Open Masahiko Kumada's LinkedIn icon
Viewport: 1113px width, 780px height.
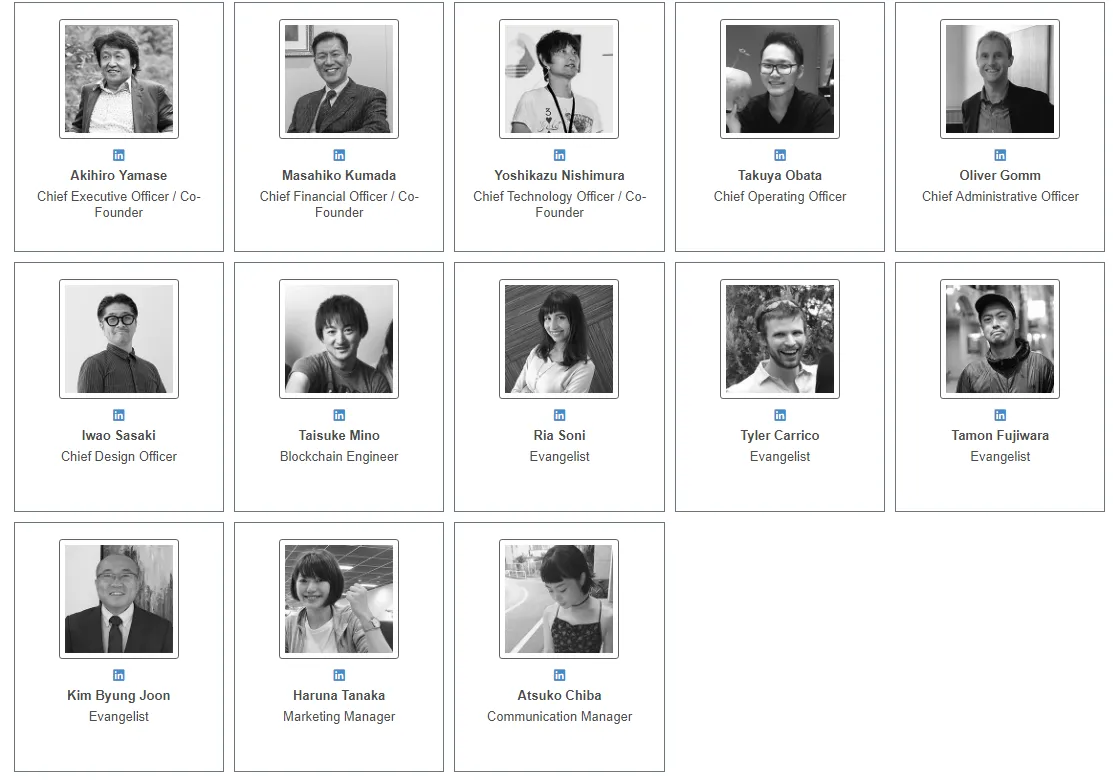339,155
